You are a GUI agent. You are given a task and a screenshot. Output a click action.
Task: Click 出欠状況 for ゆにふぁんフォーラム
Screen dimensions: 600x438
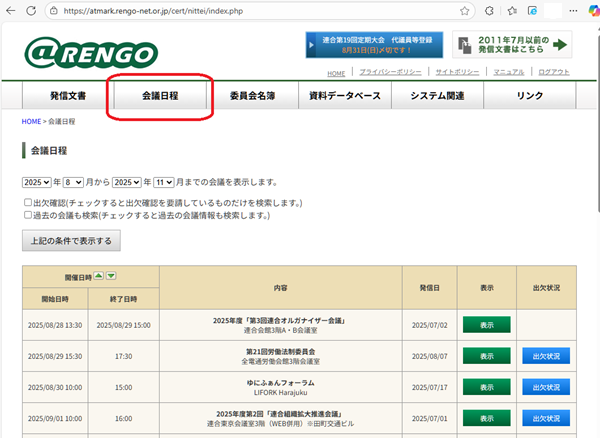click(546, 387)
